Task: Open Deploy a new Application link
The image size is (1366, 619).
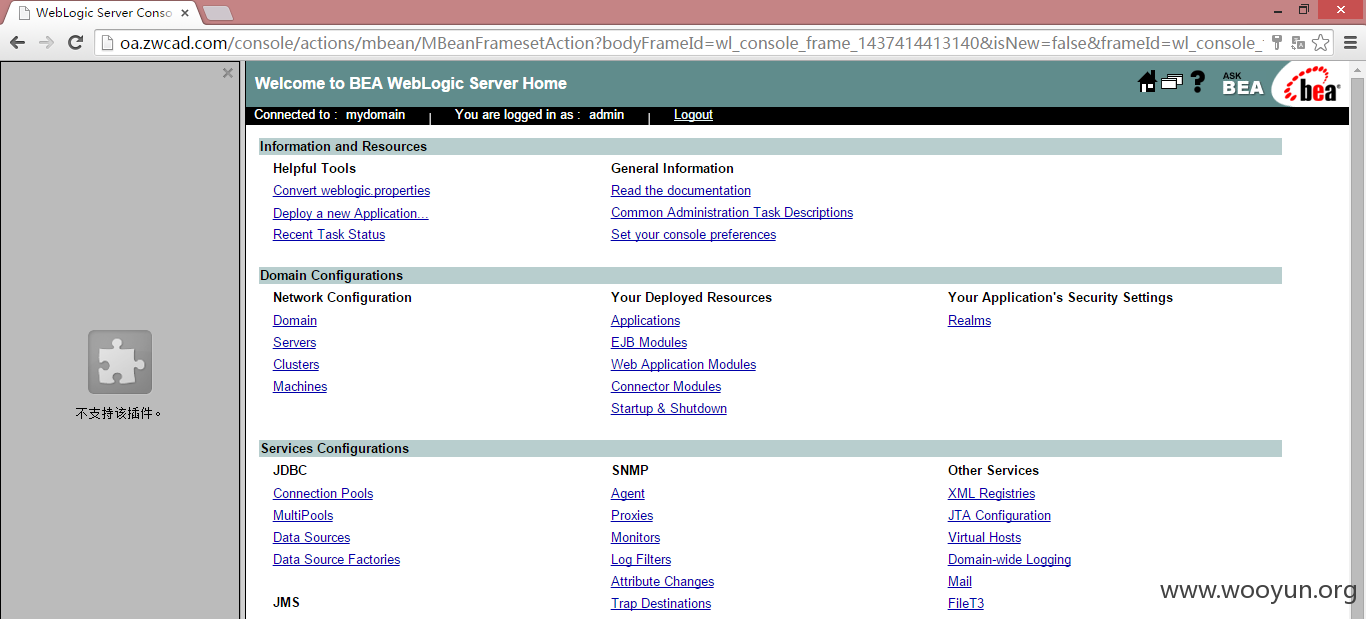Action: pyautogui.click(x=350, y=213)
